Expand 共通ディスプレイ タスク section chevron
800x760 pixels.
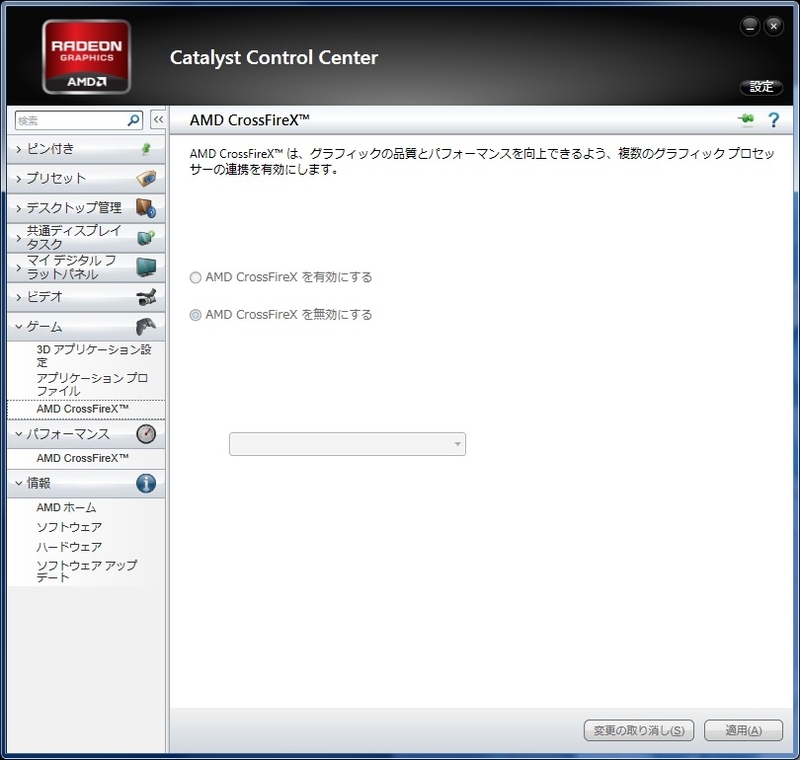point(18,238)
